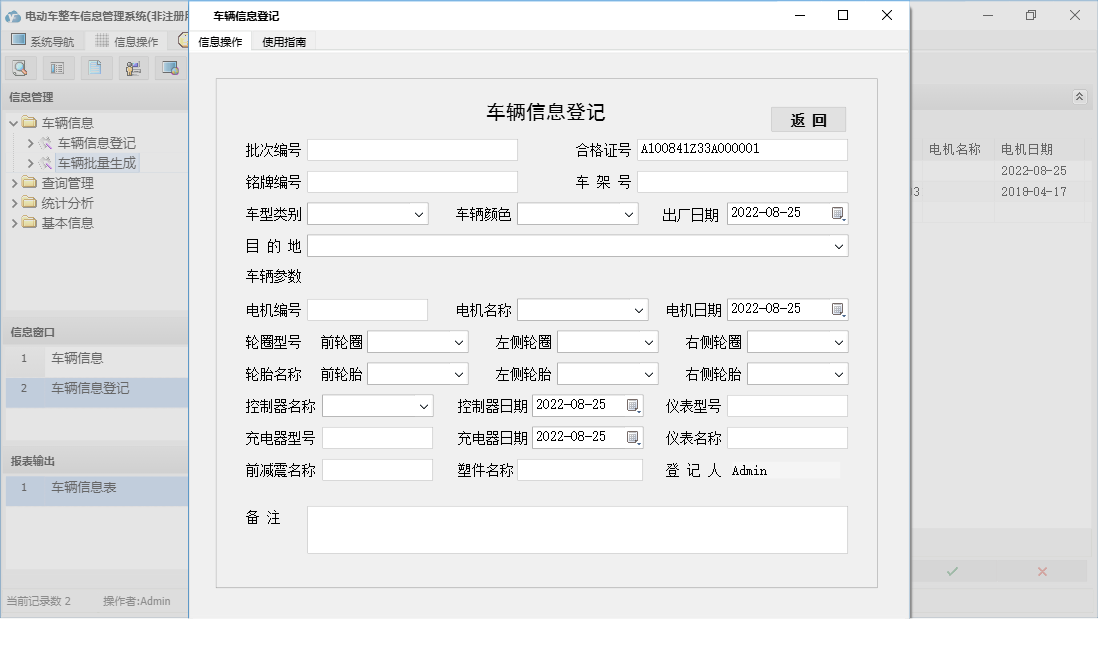Click the 系统导航 grid icon
This screenshot has height=665, width=1098.
(x=17, y=41)
